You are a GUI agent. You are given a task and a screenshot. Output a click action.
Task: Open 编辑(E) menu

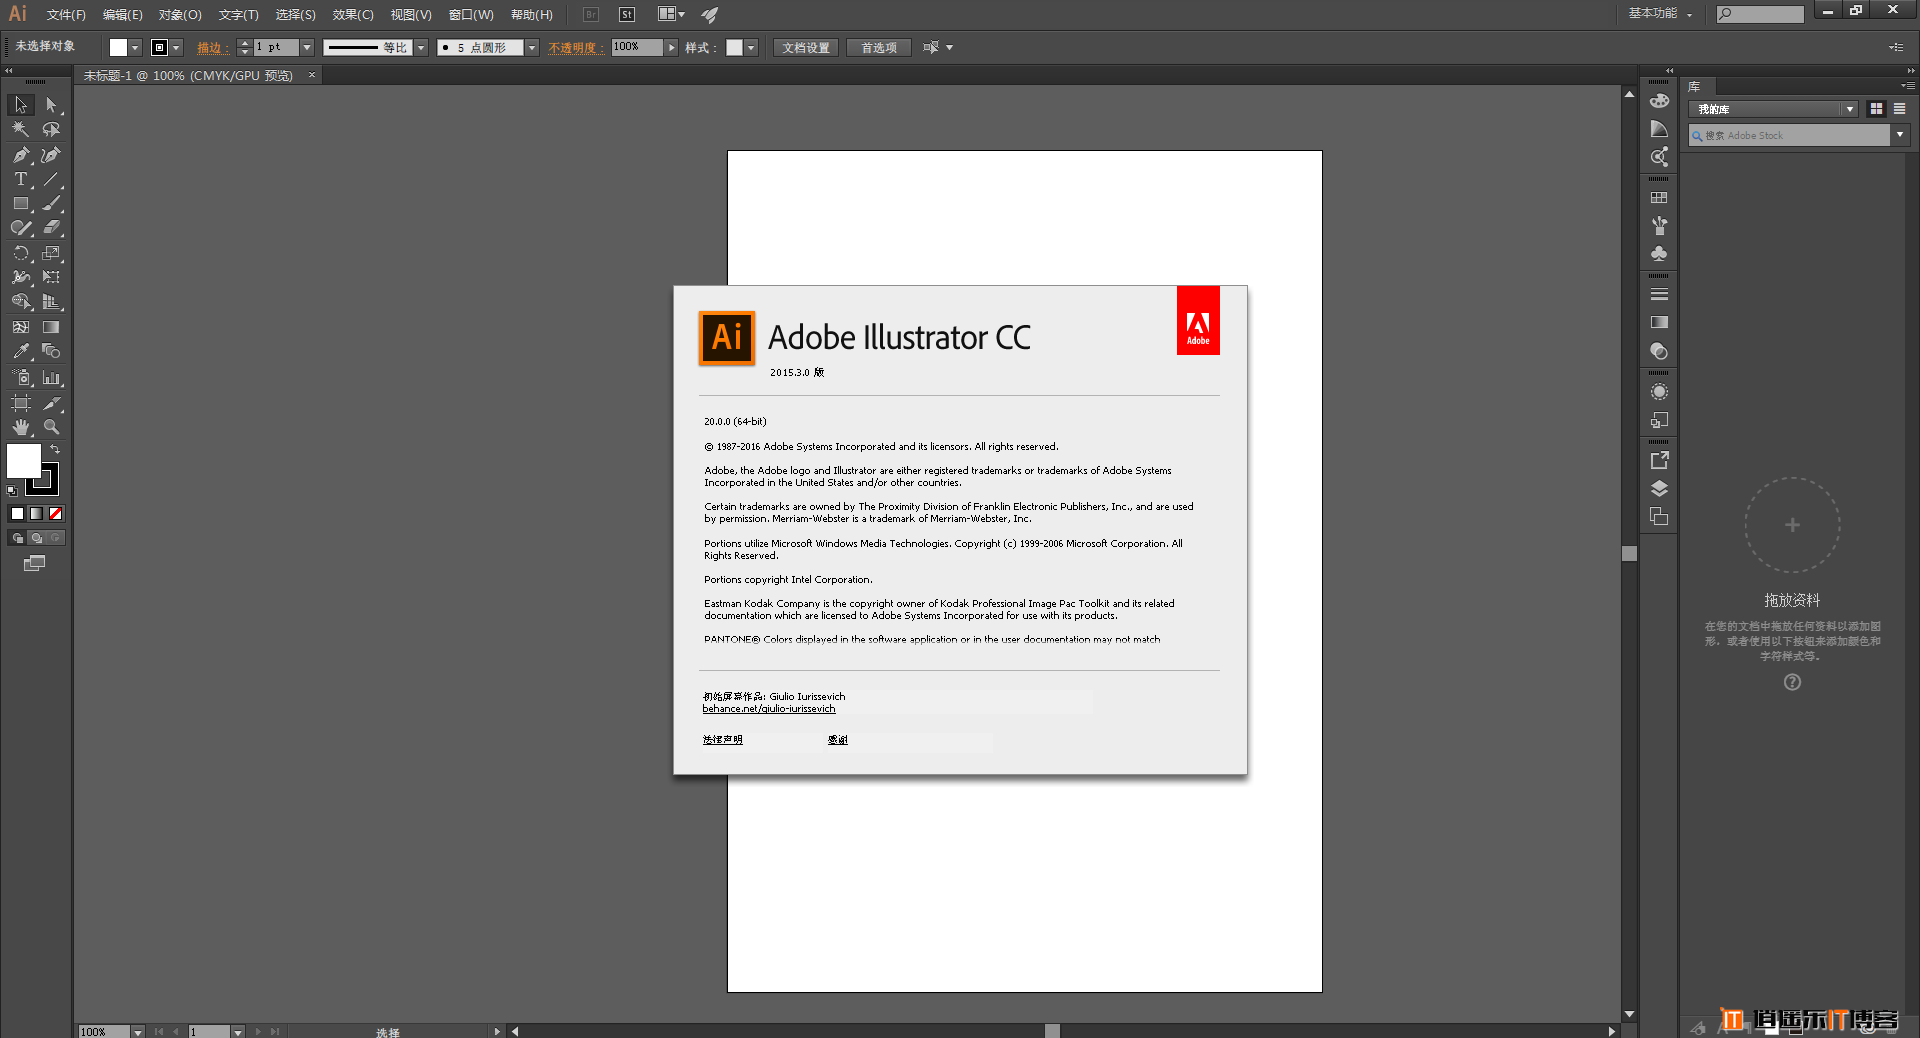click(122, 15)
